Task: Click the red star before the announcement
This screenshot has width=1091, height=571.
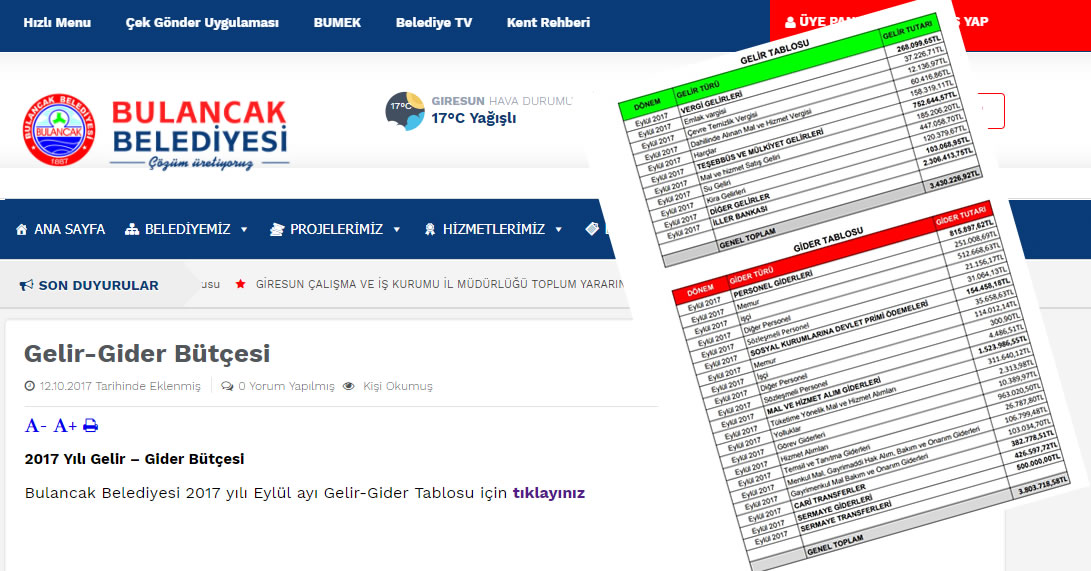Action: pos(240,284)
